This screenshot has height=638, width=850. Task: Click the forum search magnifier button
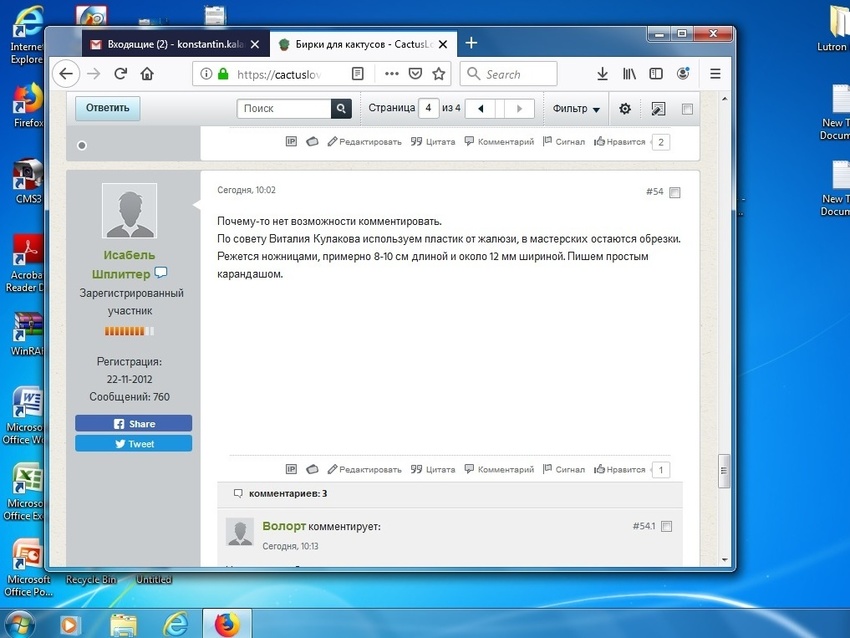coord(342,109)
